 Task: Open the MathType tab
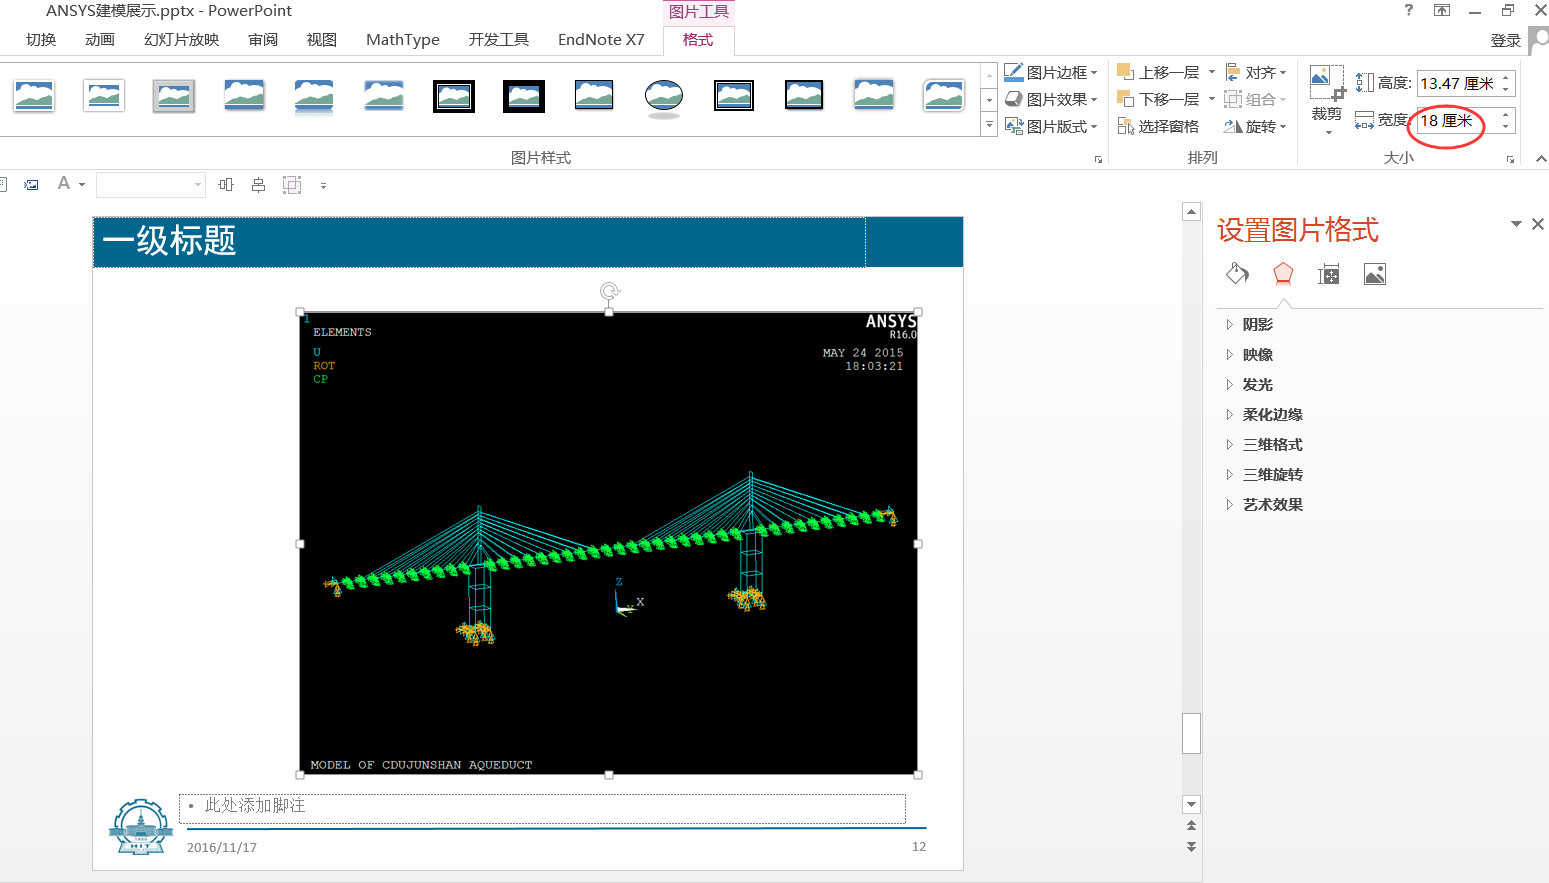tap(403, 39)
